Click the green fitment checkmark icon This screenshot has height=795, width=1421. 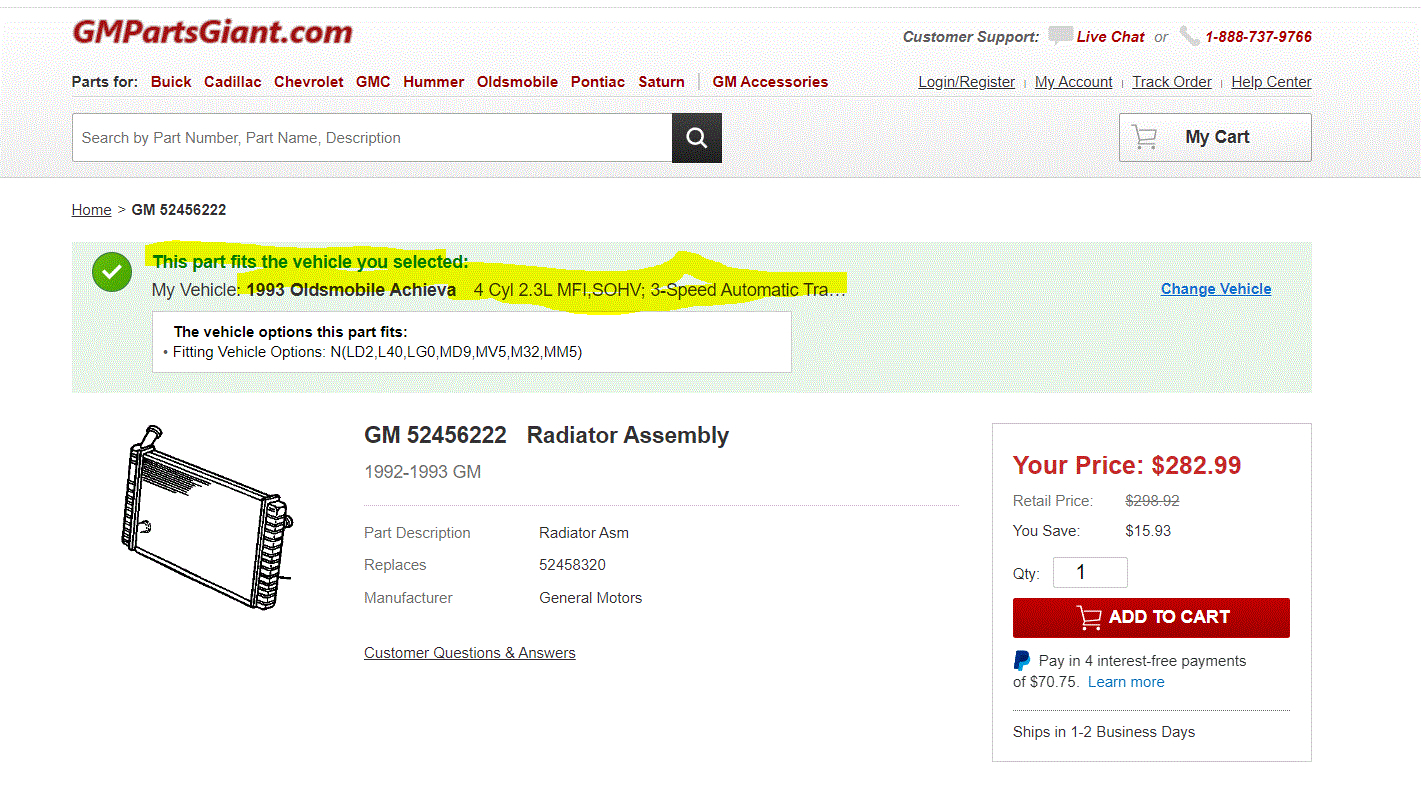coord(112,272)
